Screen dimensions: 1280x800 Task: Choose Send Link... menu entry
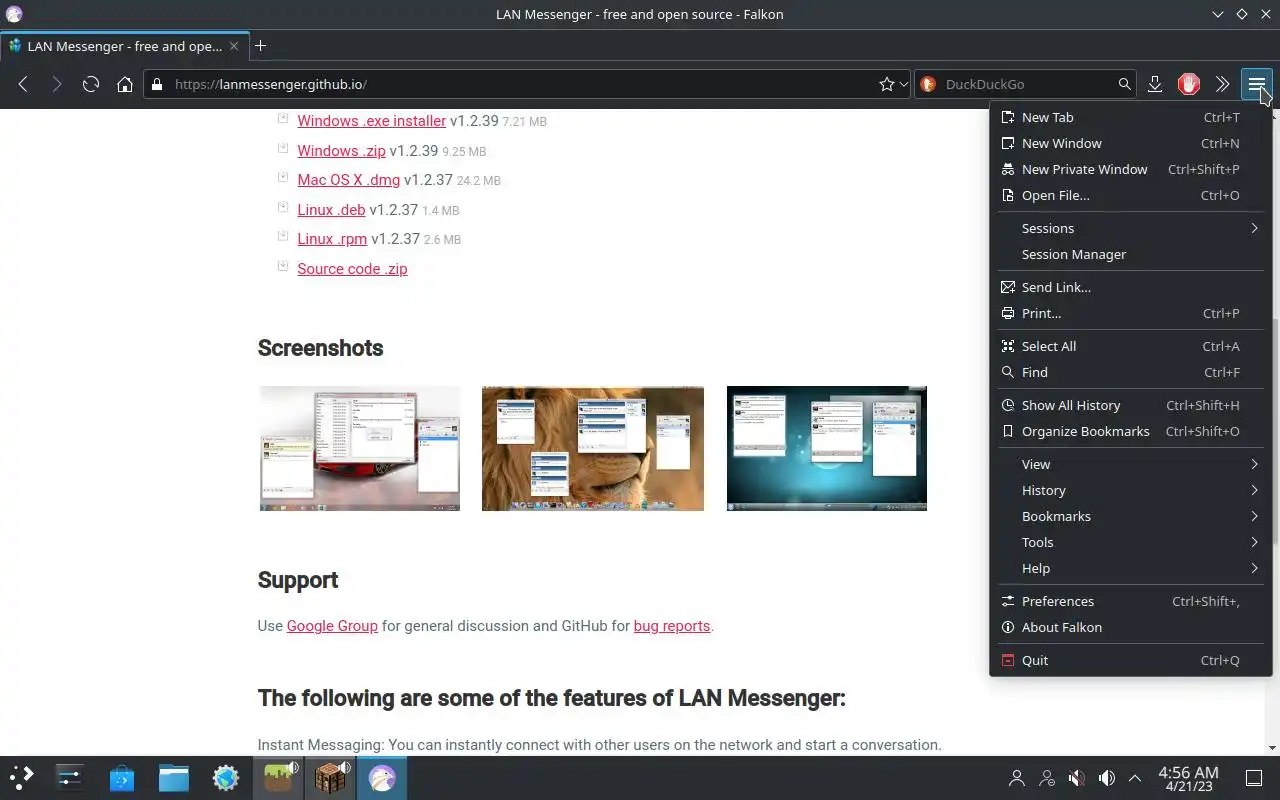point(1130,287)
